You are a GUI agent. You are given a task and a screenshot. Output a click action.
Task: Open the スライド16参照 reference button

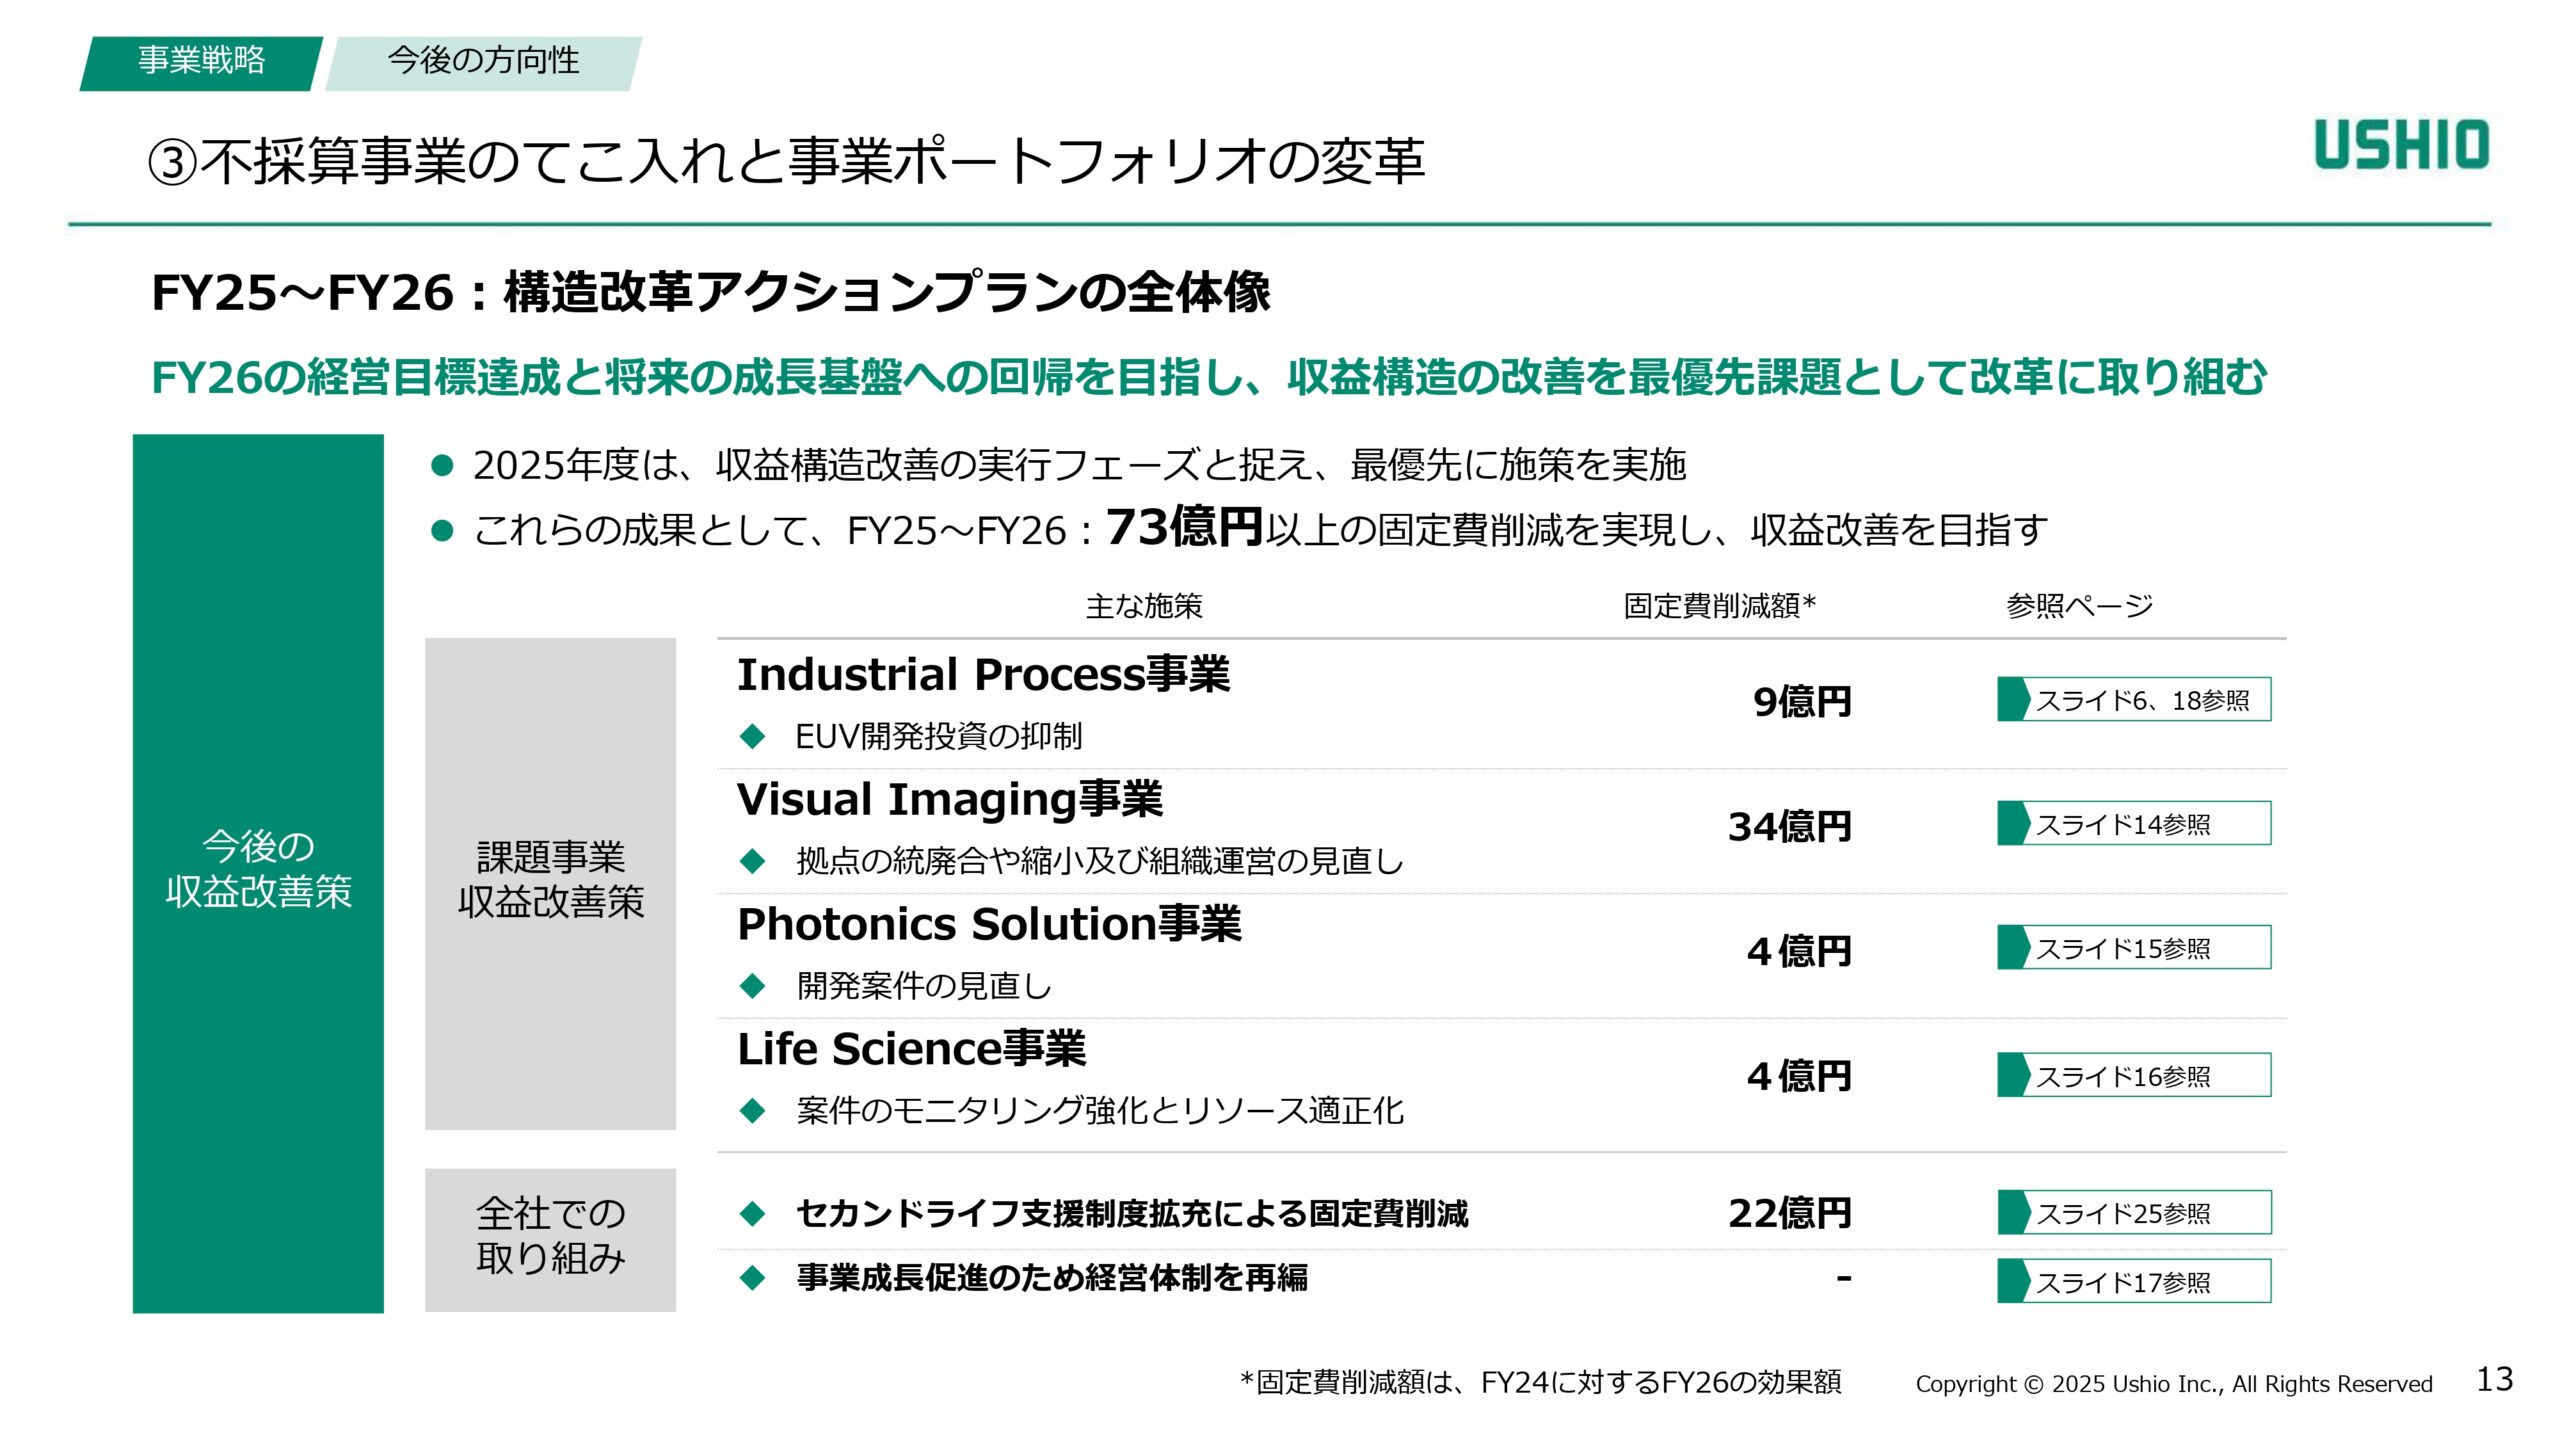coord(2142,1076)
